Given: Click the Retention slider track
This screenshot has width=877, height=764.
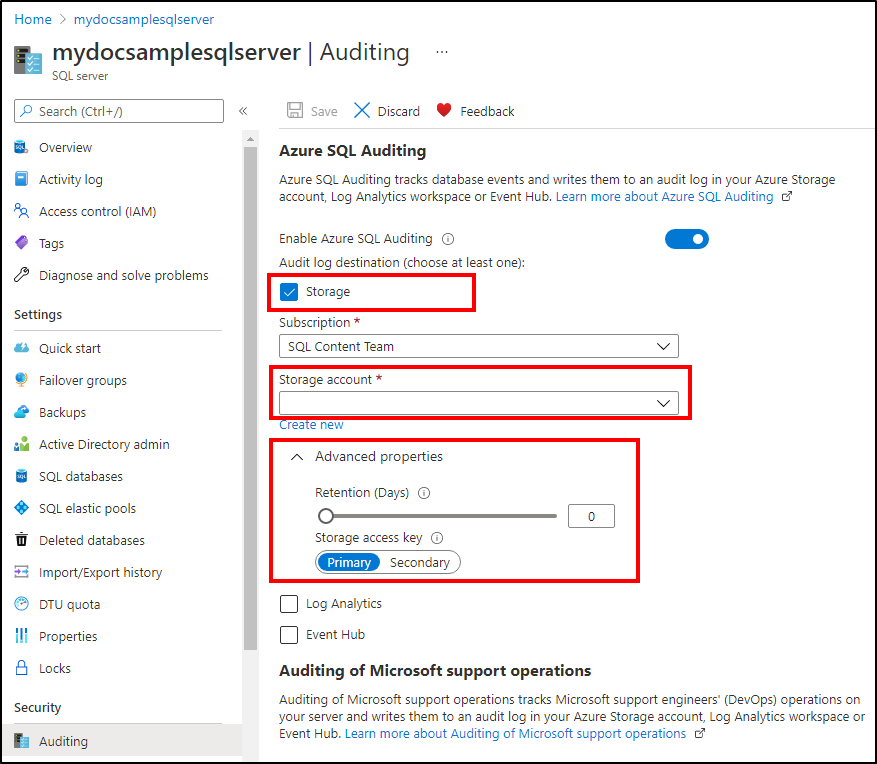Looking at the screenshot, I should tap(436, 516).
